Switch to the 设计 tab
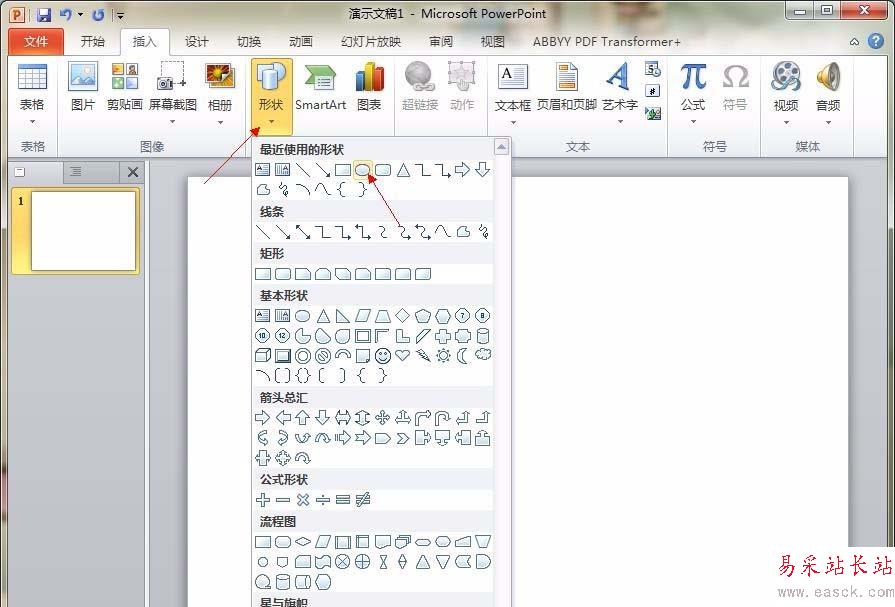 pos(196,42)
